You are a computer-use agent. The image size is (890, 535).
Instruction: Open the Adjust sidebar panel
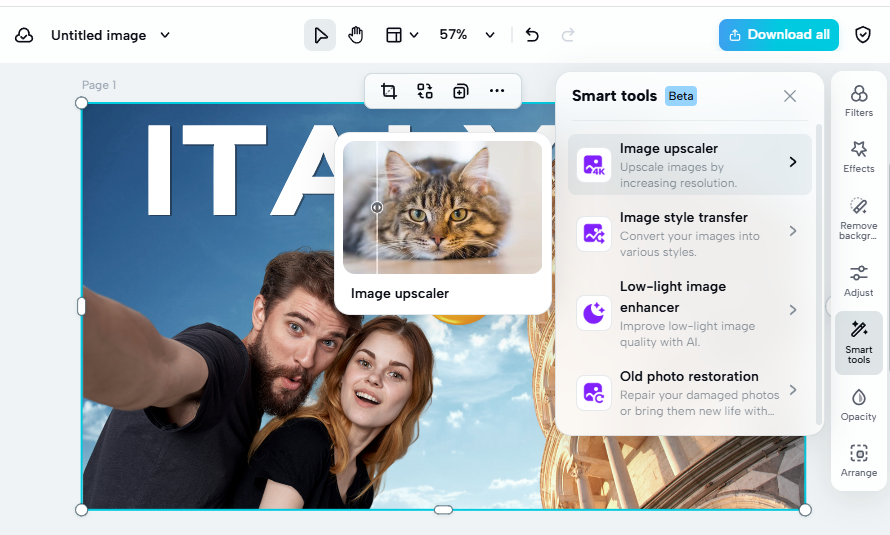pos(859,281)
